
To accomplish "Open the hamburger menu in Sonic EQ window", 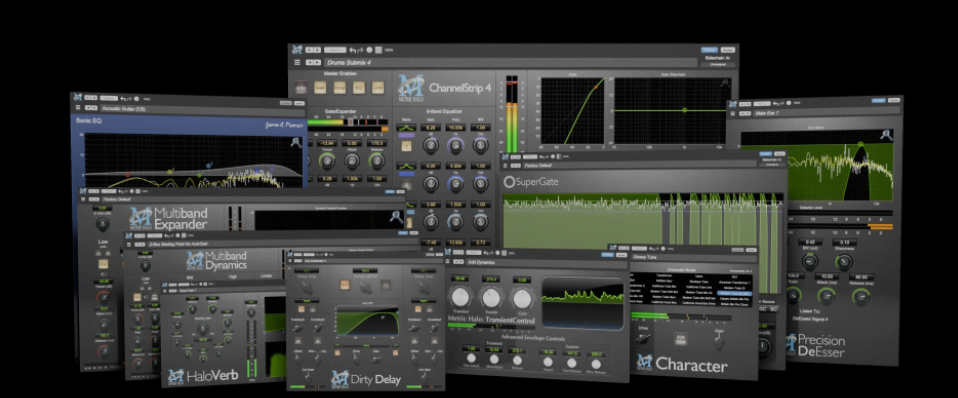I will (x=78, y=108).
